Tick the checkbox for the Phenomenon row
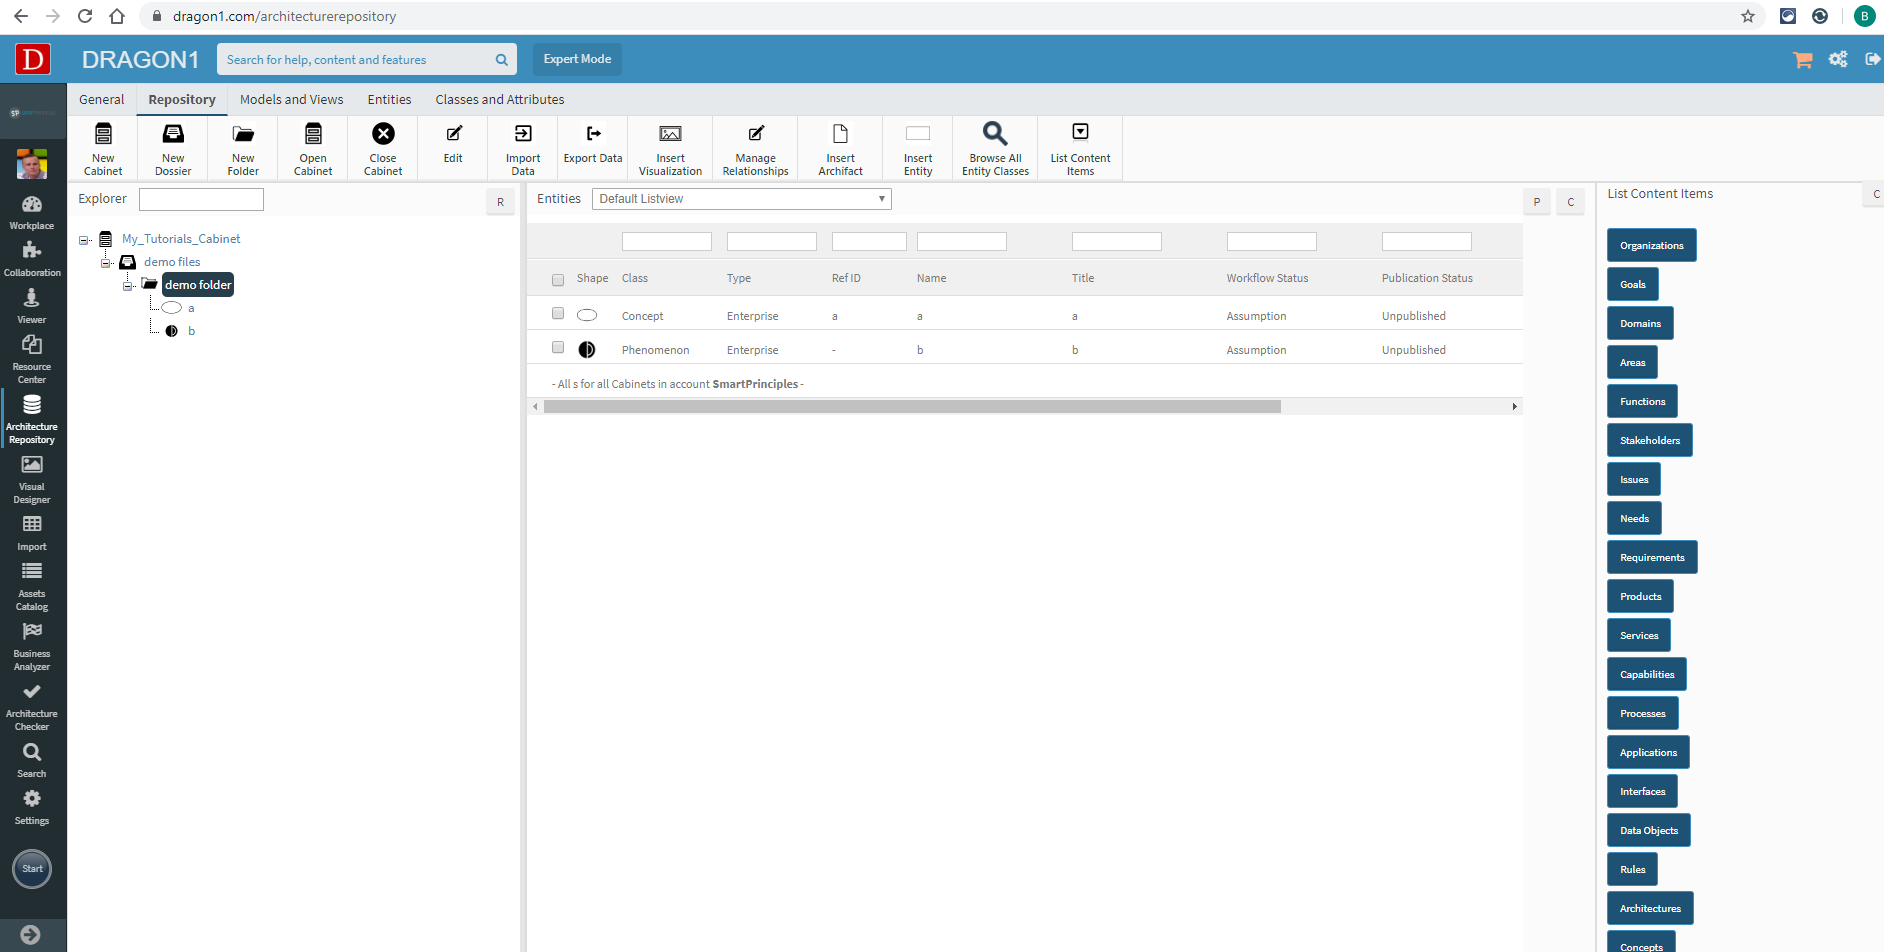Image resolution: width=1884 pixels, height=952 pixels. [558, 348]
